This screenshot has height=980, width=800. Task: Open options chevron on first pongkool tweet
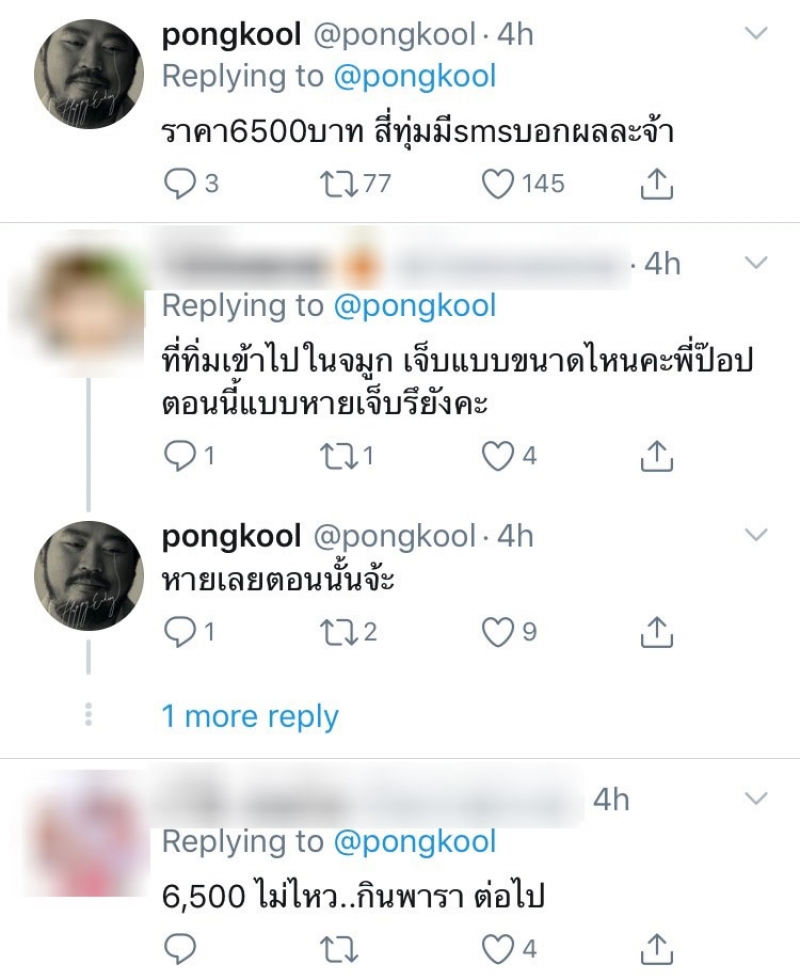coord(757,35)
